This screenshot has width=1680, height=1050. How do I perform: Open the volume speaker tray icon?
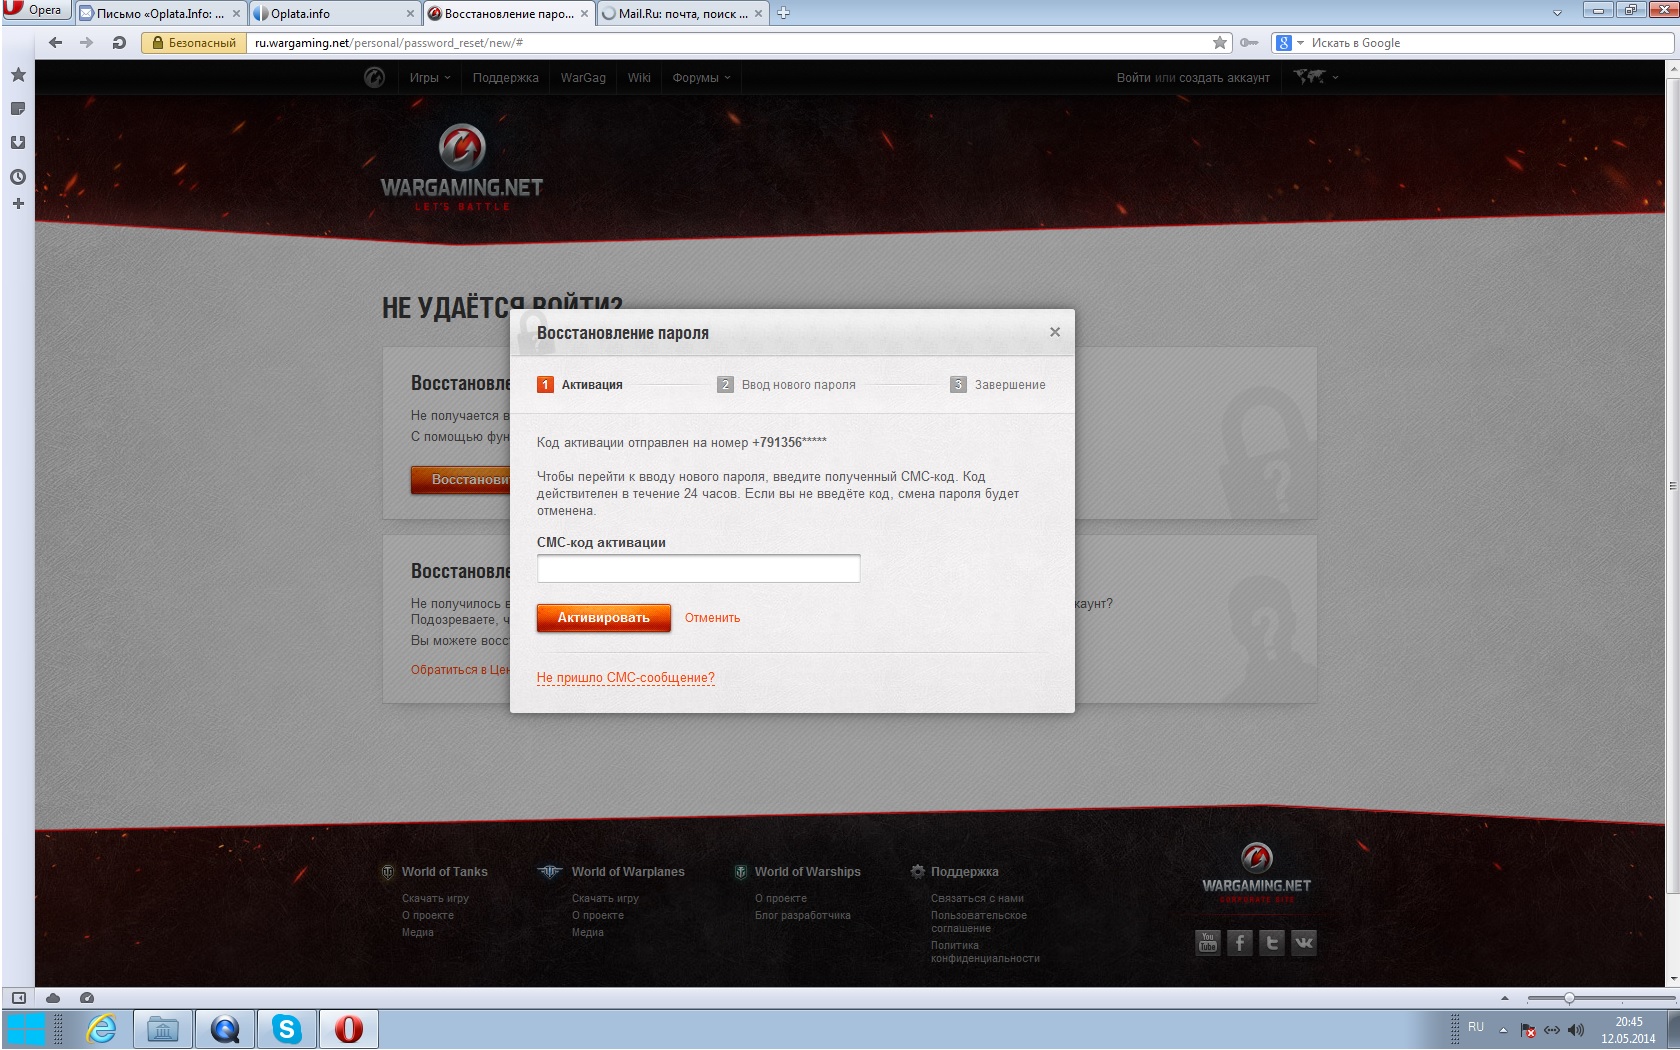click(x=1576, y=1030)
